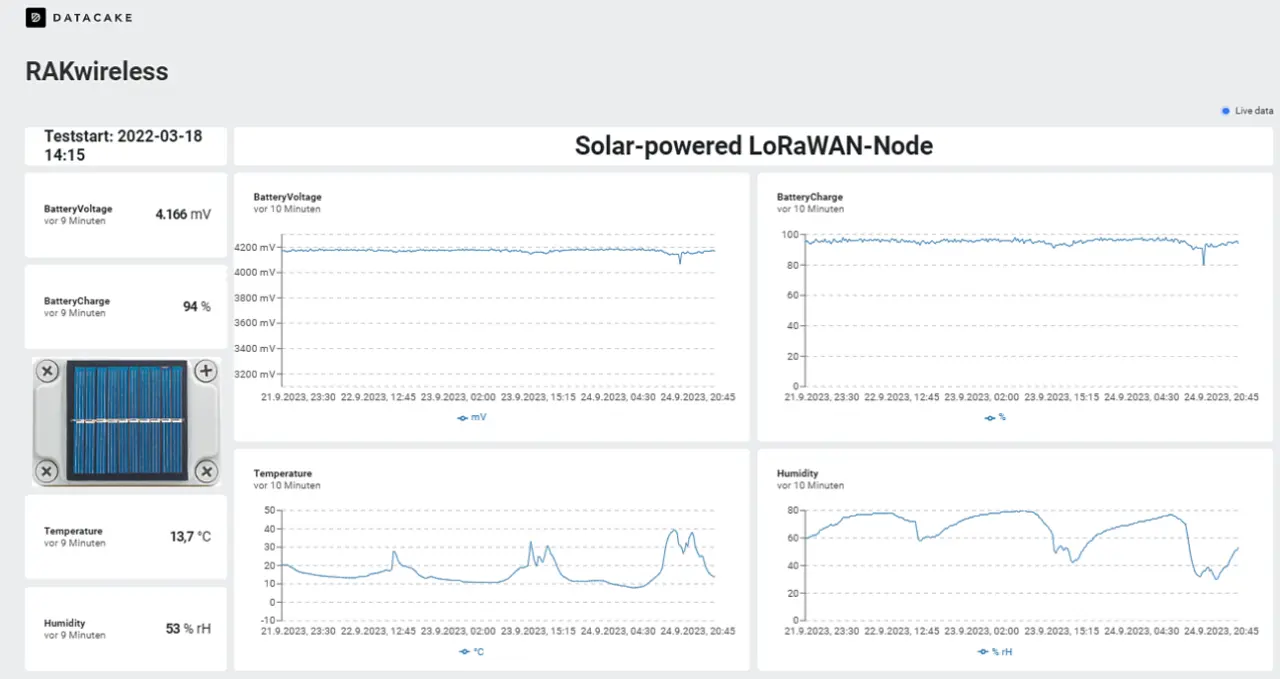Select the BatteryCharge 94 % value card

pos(126,307)
